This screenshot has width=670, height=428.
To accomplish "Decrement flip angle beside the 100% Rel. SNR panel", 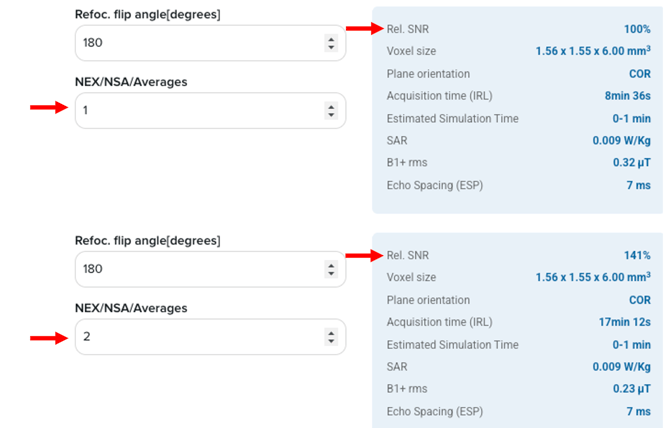I will coord(332,48).
